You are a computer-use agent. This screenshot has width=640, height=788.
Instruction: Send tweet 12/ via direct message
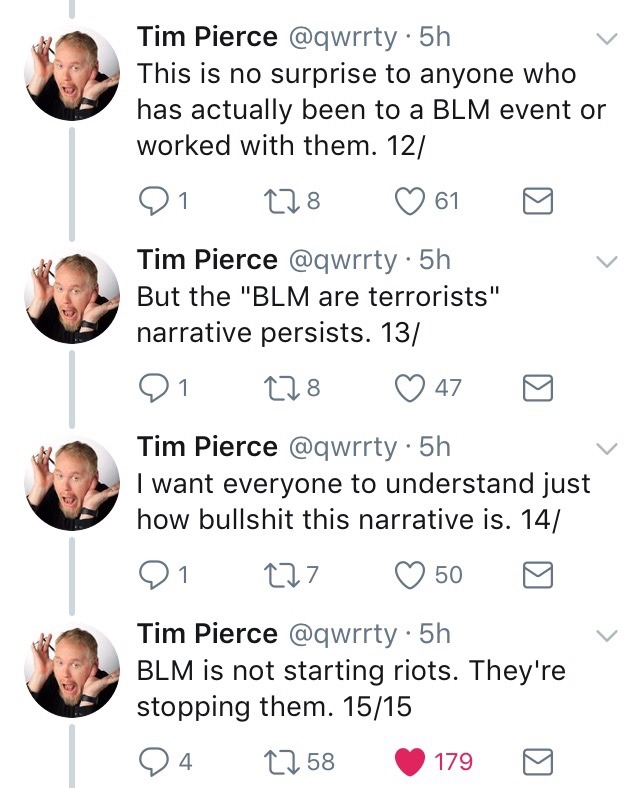tap(539, 201)
